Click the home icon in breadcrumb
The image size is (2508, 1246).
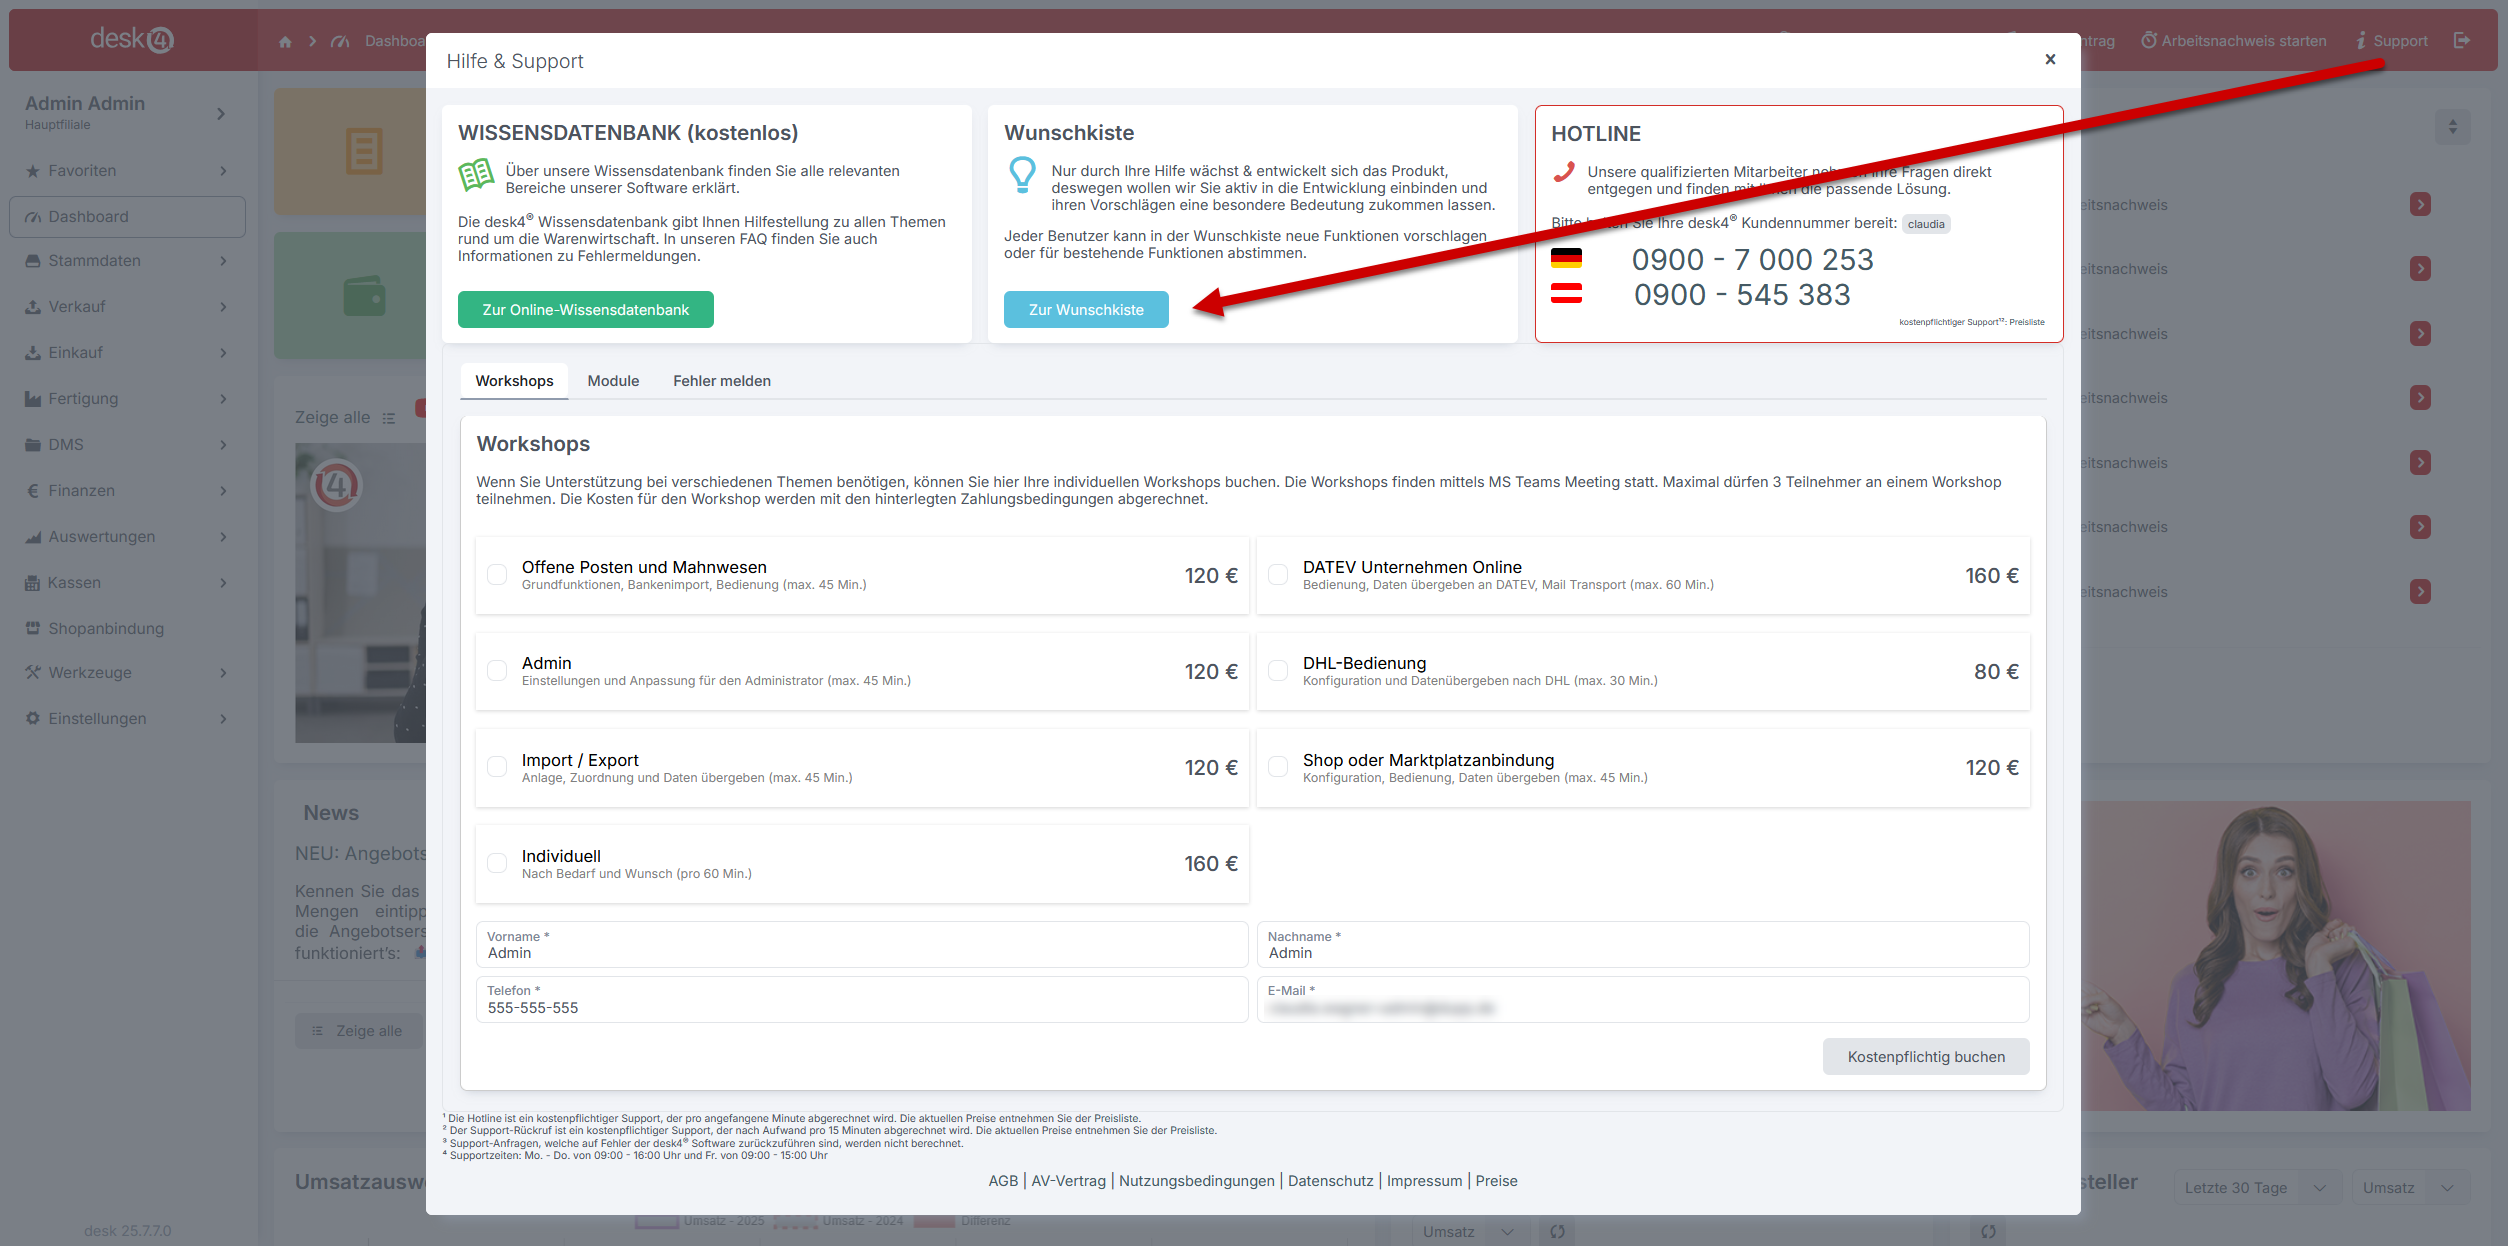pyautogui.click(x=285, y=41)
